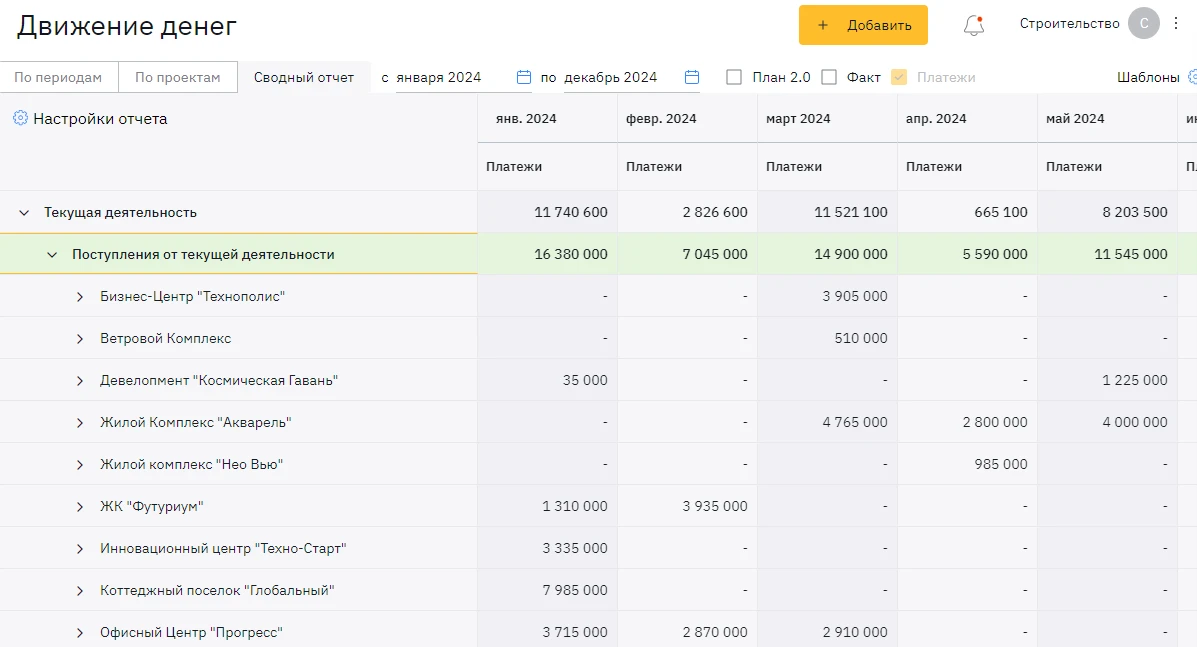Click the 4 000 000 Акварель May cell
The width and height of the screenshot is (1197, 647).
pyautogui.click(x=1107, y=422)
